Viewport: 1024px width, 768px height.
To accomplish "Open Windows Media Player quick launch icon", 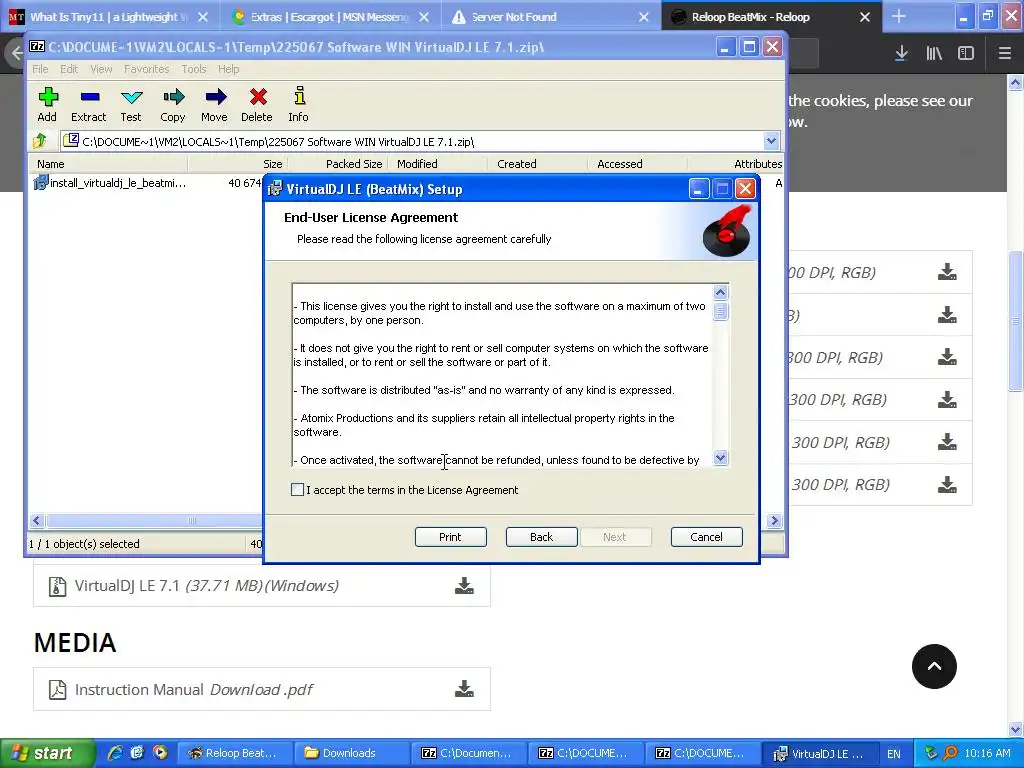I will pyautogui.click(x=160, y=753).
